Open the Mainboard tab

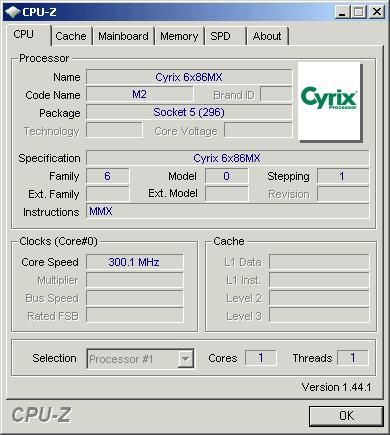(123, 36)
